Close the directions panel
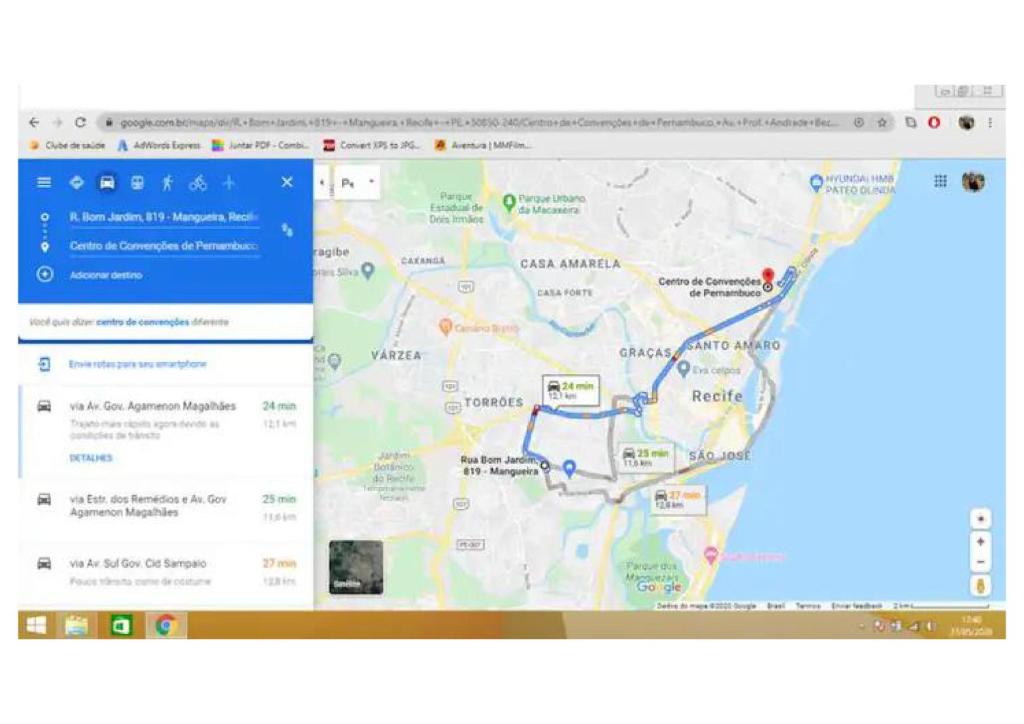1024x724 pixels. [x=287, y=182]
